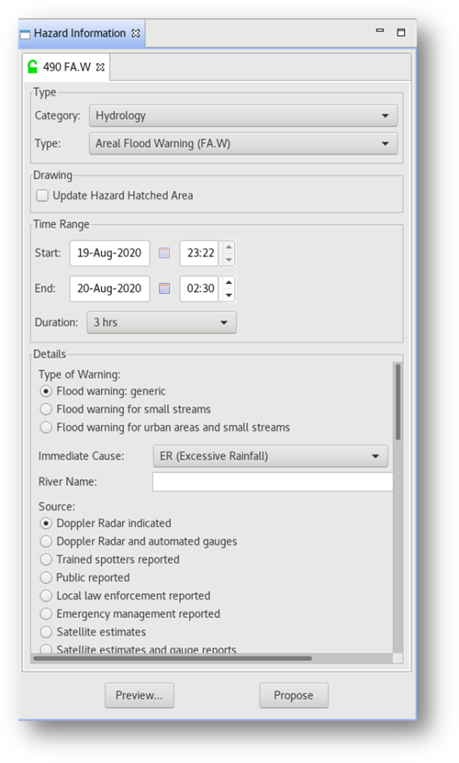459x763 pixels.
Task: Open the End date calendar picker icon
Action: point(165,289)
